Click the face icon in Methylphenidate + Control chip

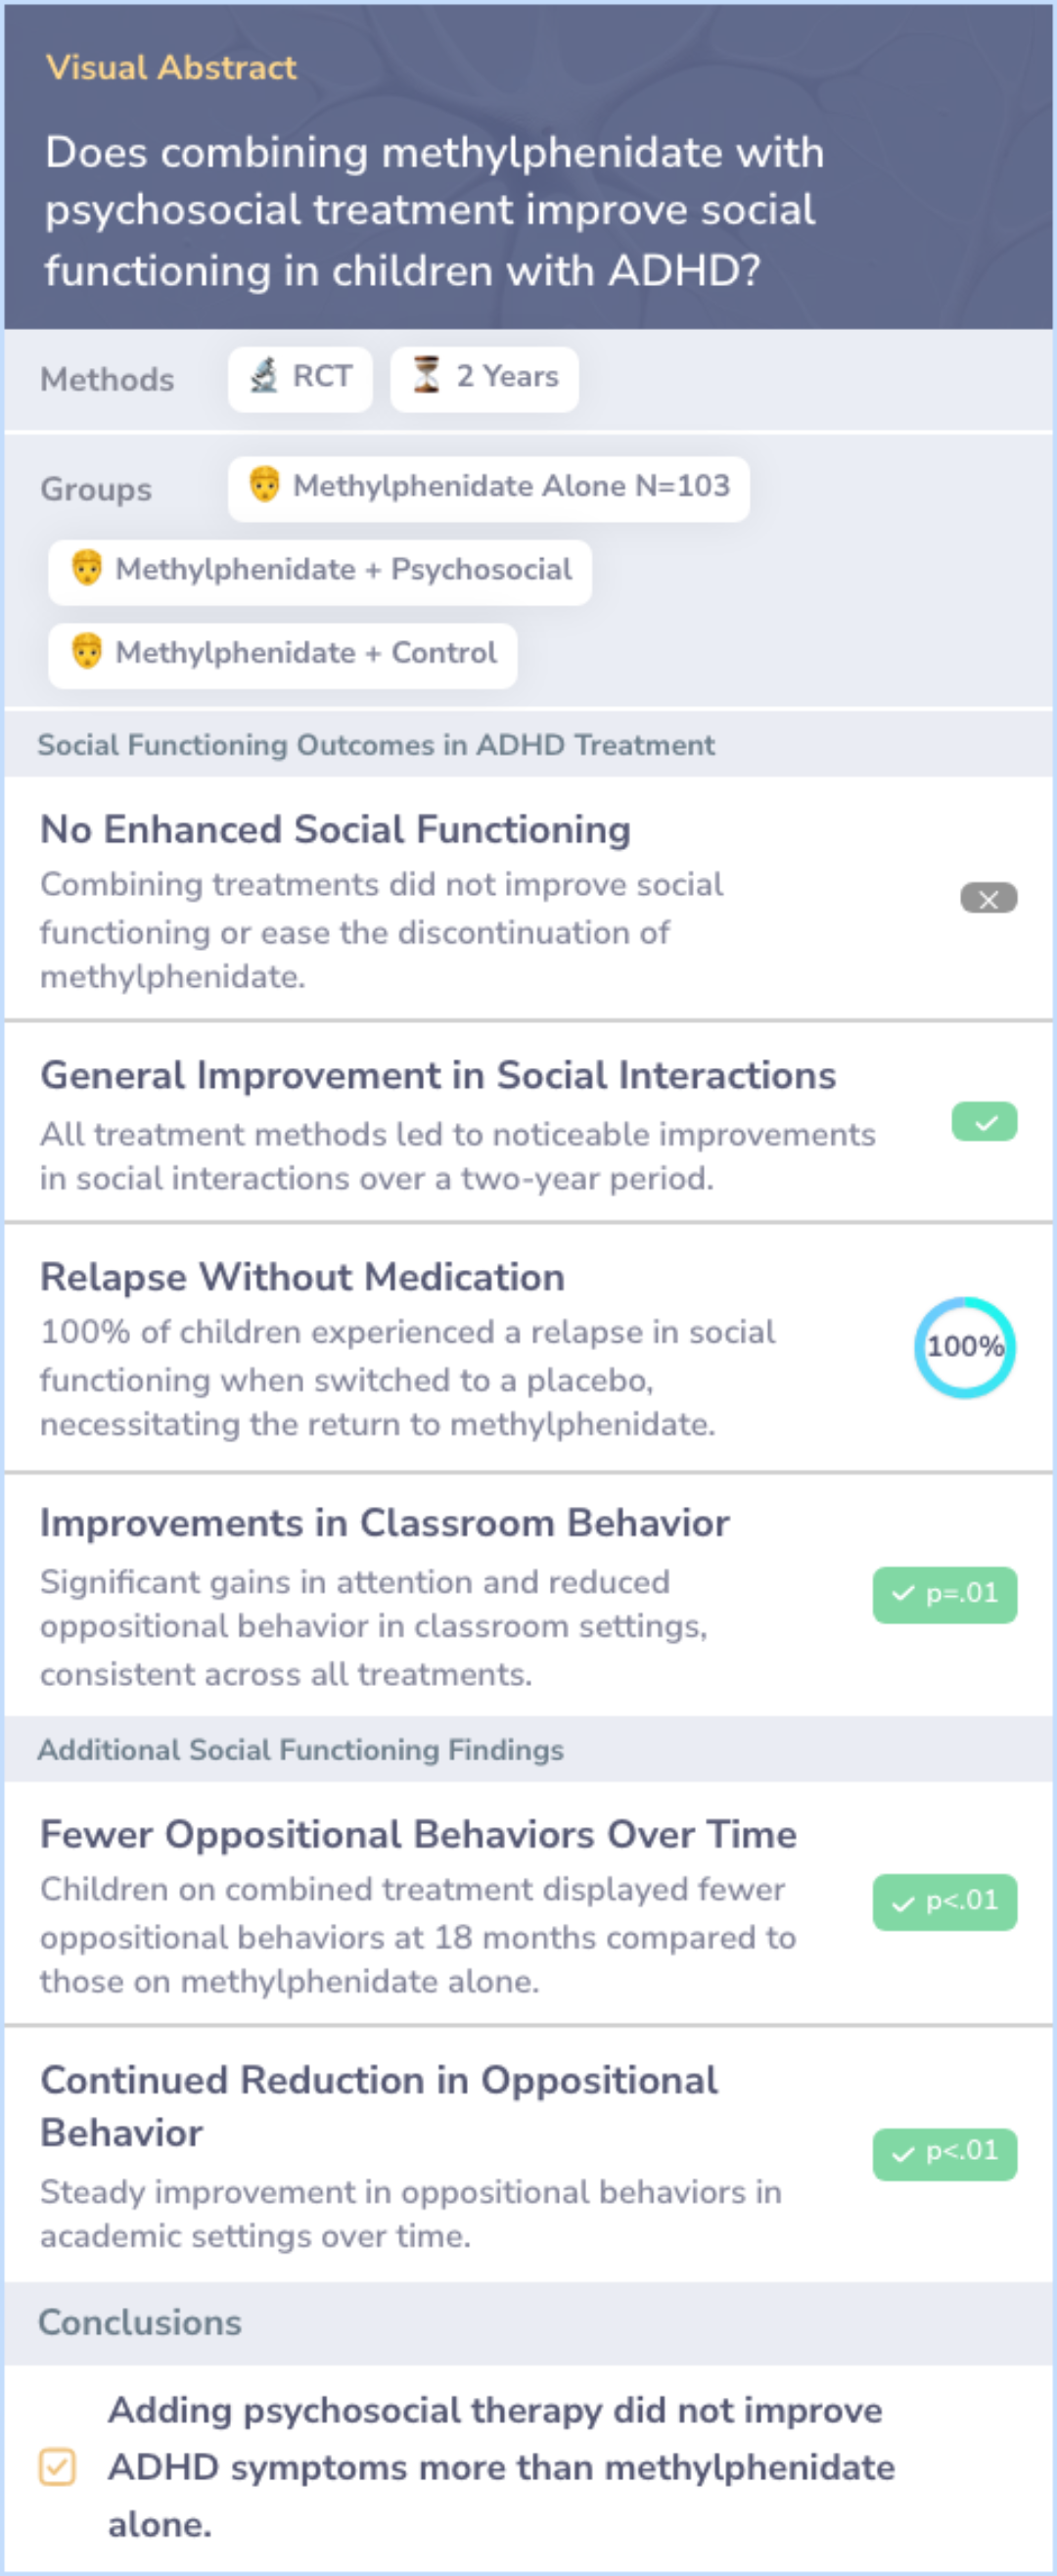tap(87, 652)
